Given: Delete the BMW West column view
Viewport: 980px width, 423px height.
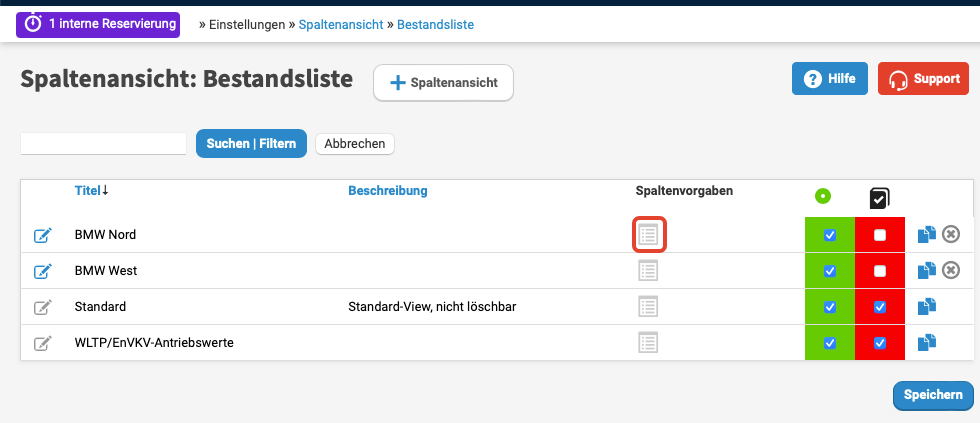Looking at the screenshot, I should pos(951,270).
